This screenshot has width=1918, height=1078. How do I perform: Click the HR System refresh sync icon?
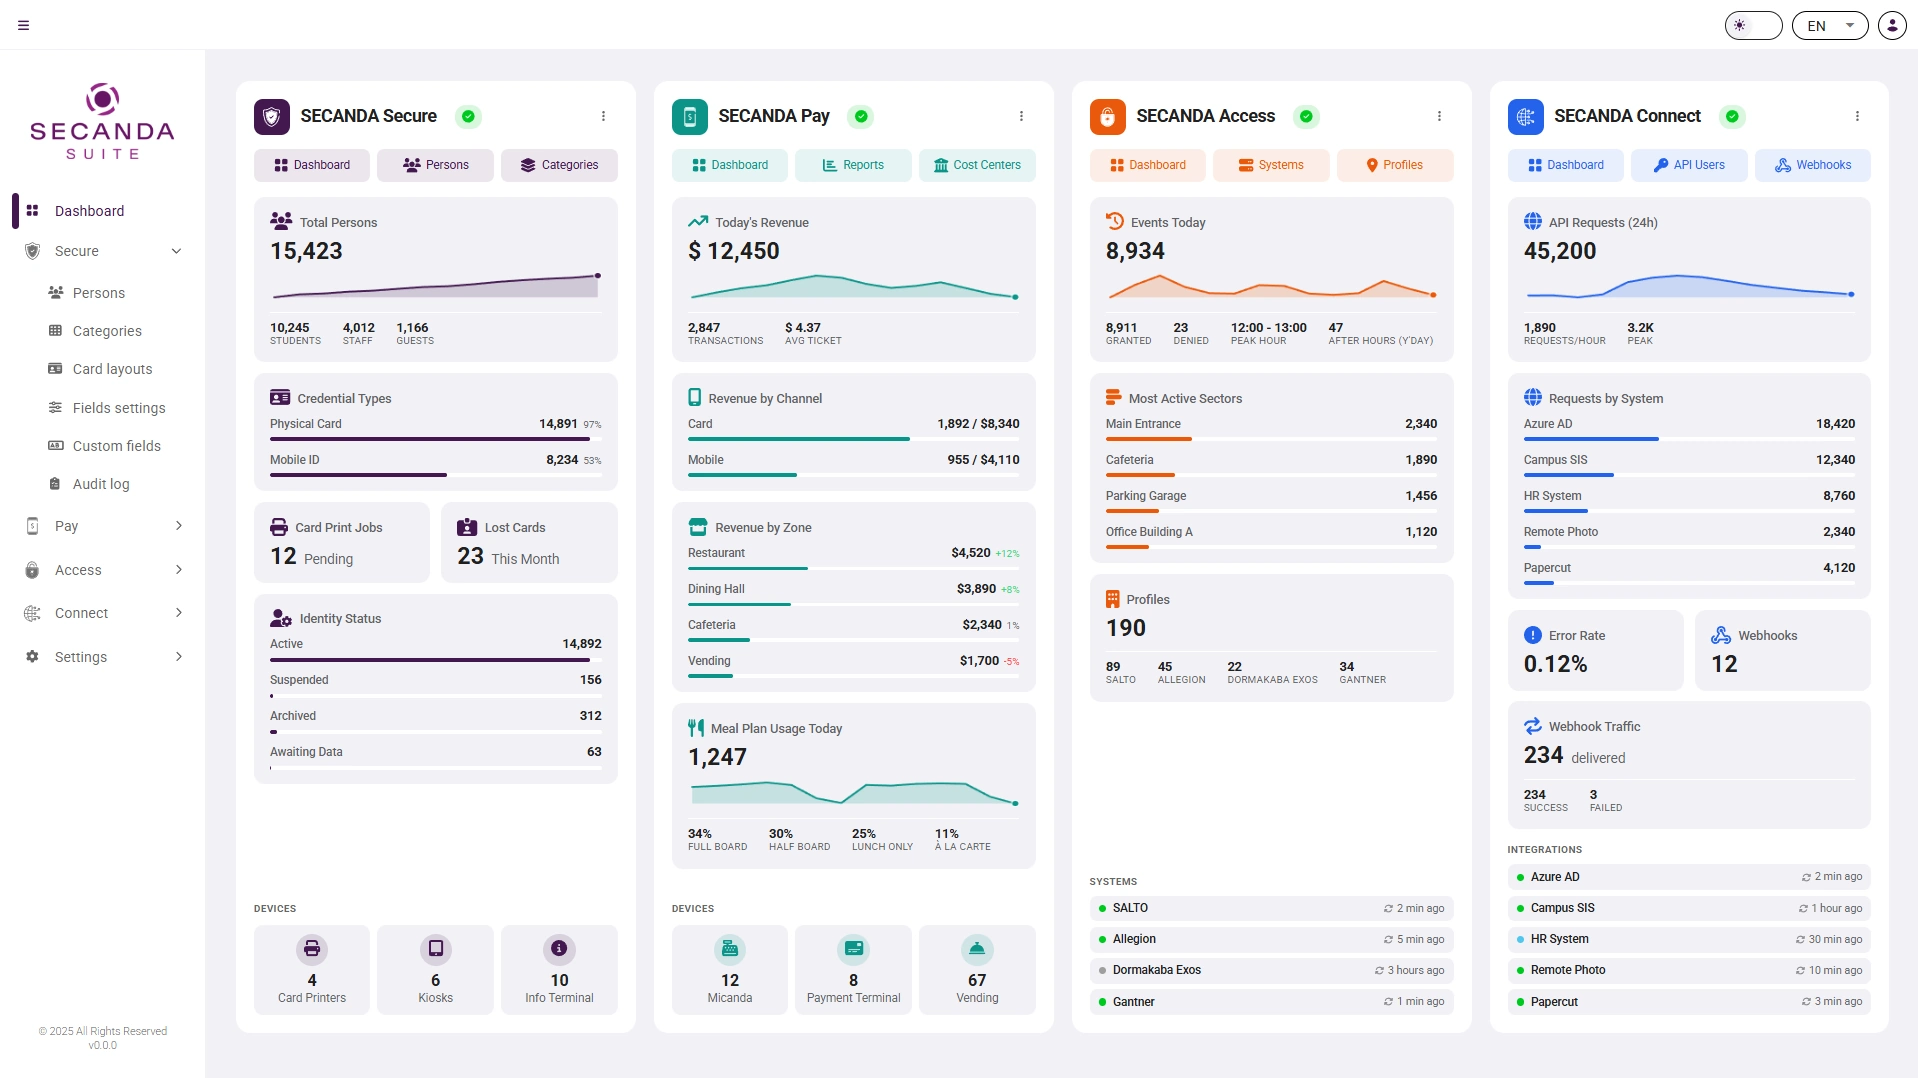pos(1800,940)
